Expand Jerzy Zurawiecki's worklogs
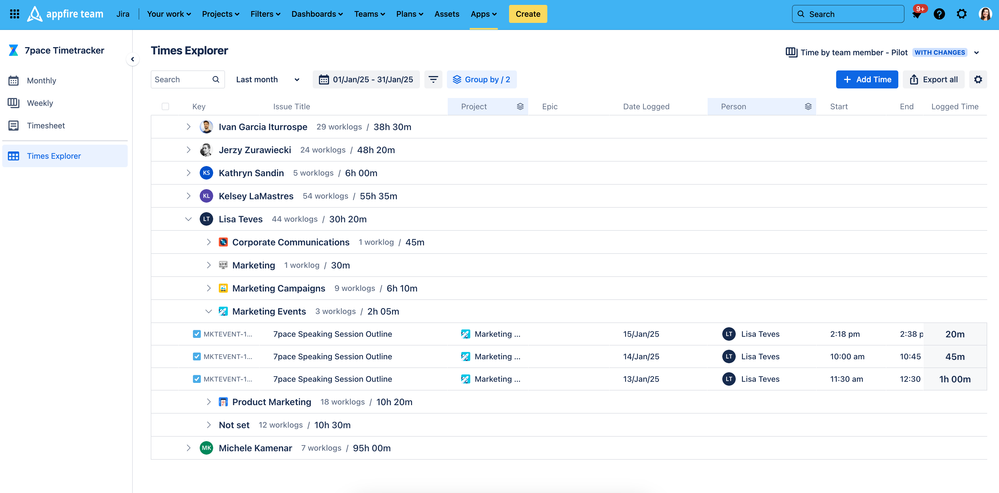The image size is (999, 493). (x=189, y=150)
